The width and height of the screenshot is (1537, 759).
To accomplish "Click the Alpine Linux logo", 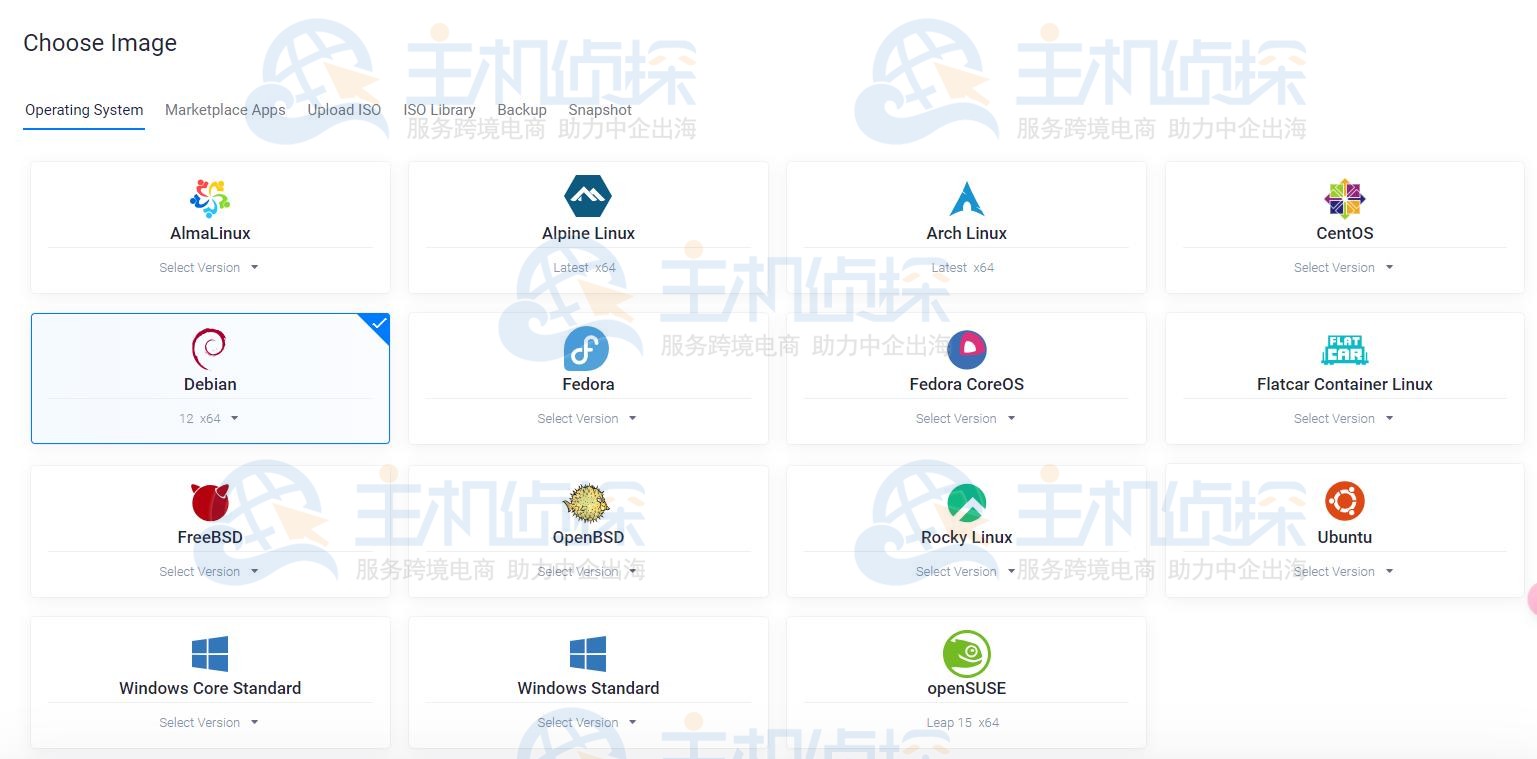I will [x=588, y=195].
